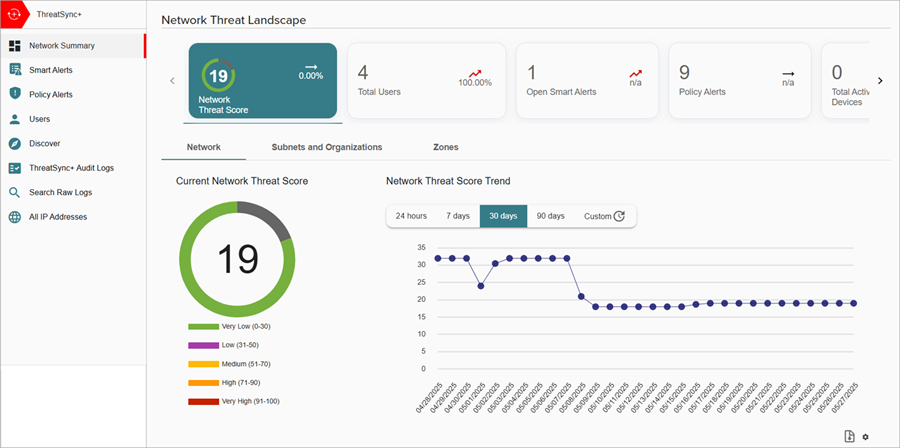Click the Search Raw Logs magnifier icon
900x448 pixels.
pos(15,192)
